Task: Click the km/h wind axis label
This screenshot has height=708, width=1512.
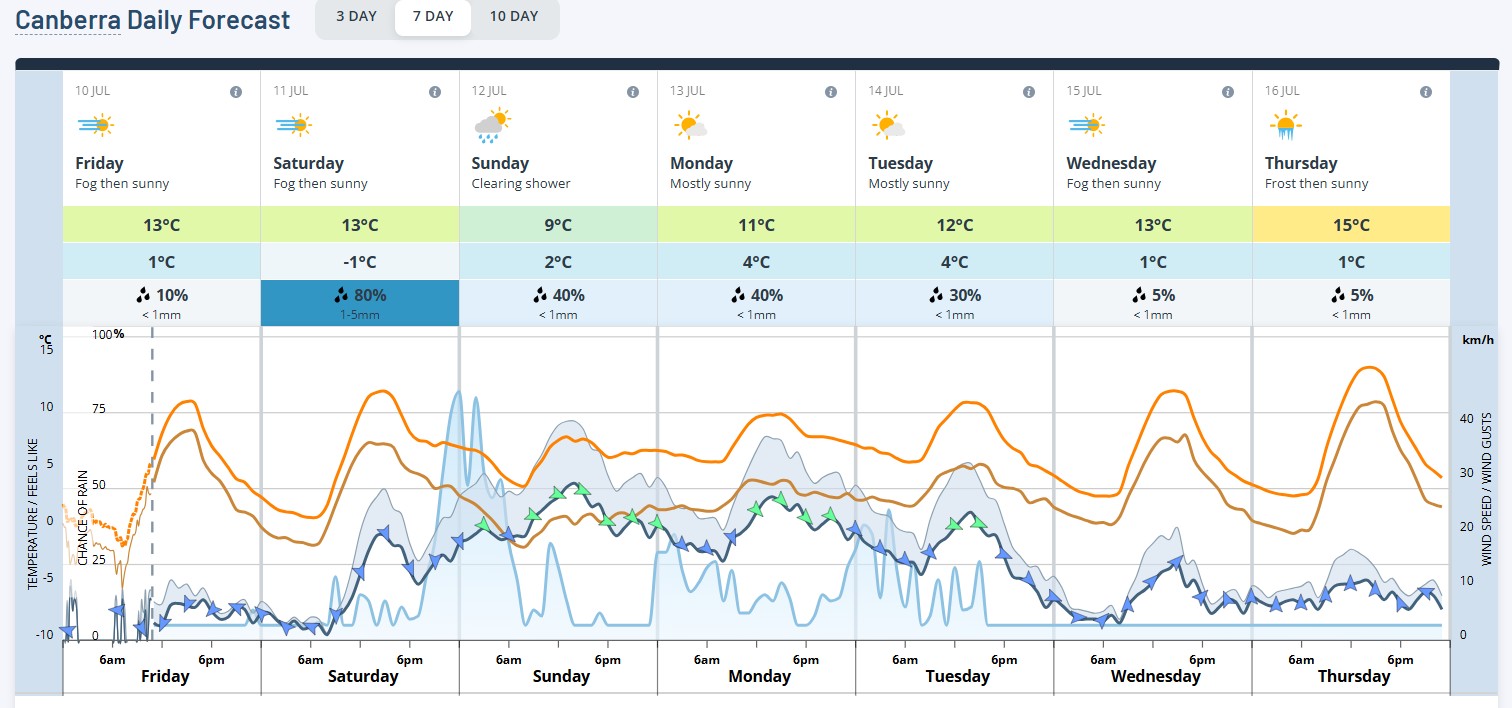Action: click(x=1478, y=340)
